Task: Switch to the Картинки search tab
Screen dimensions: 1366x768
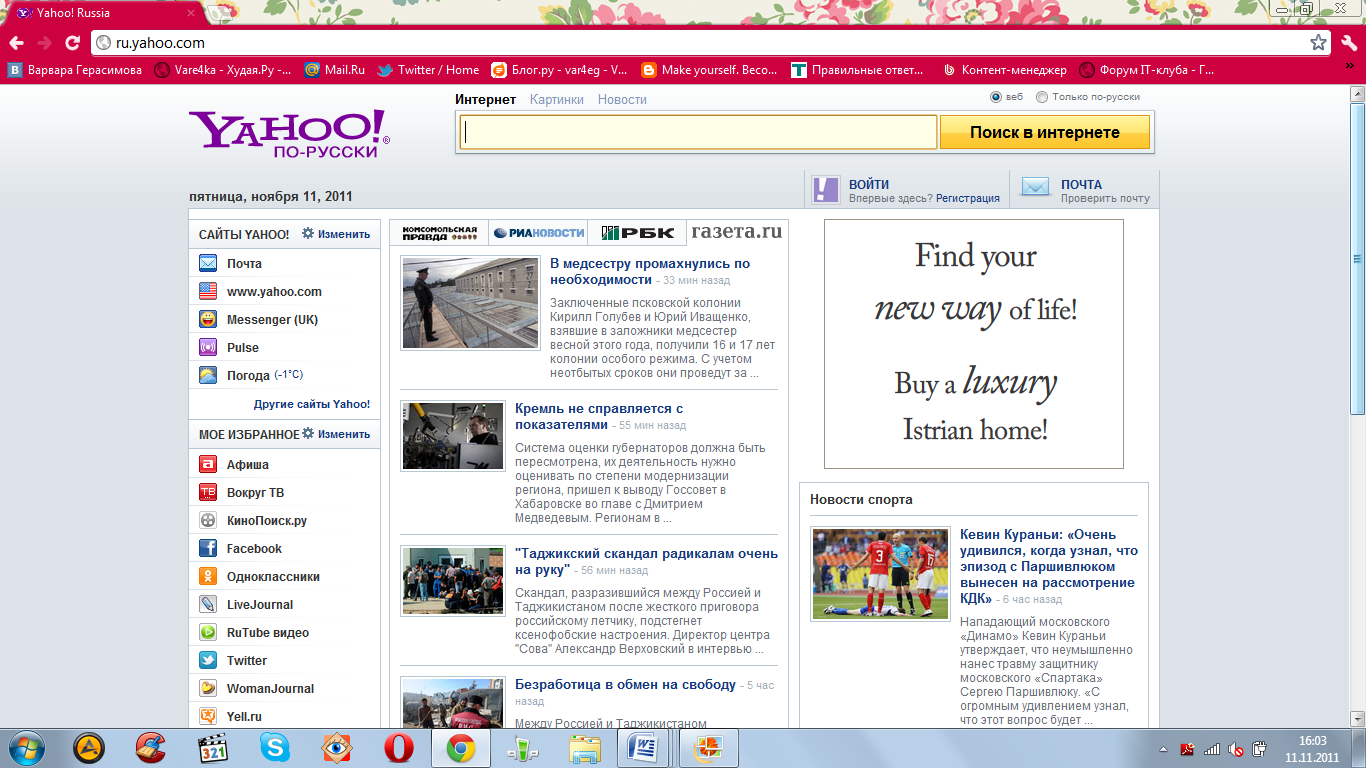Action: (557, 100)
